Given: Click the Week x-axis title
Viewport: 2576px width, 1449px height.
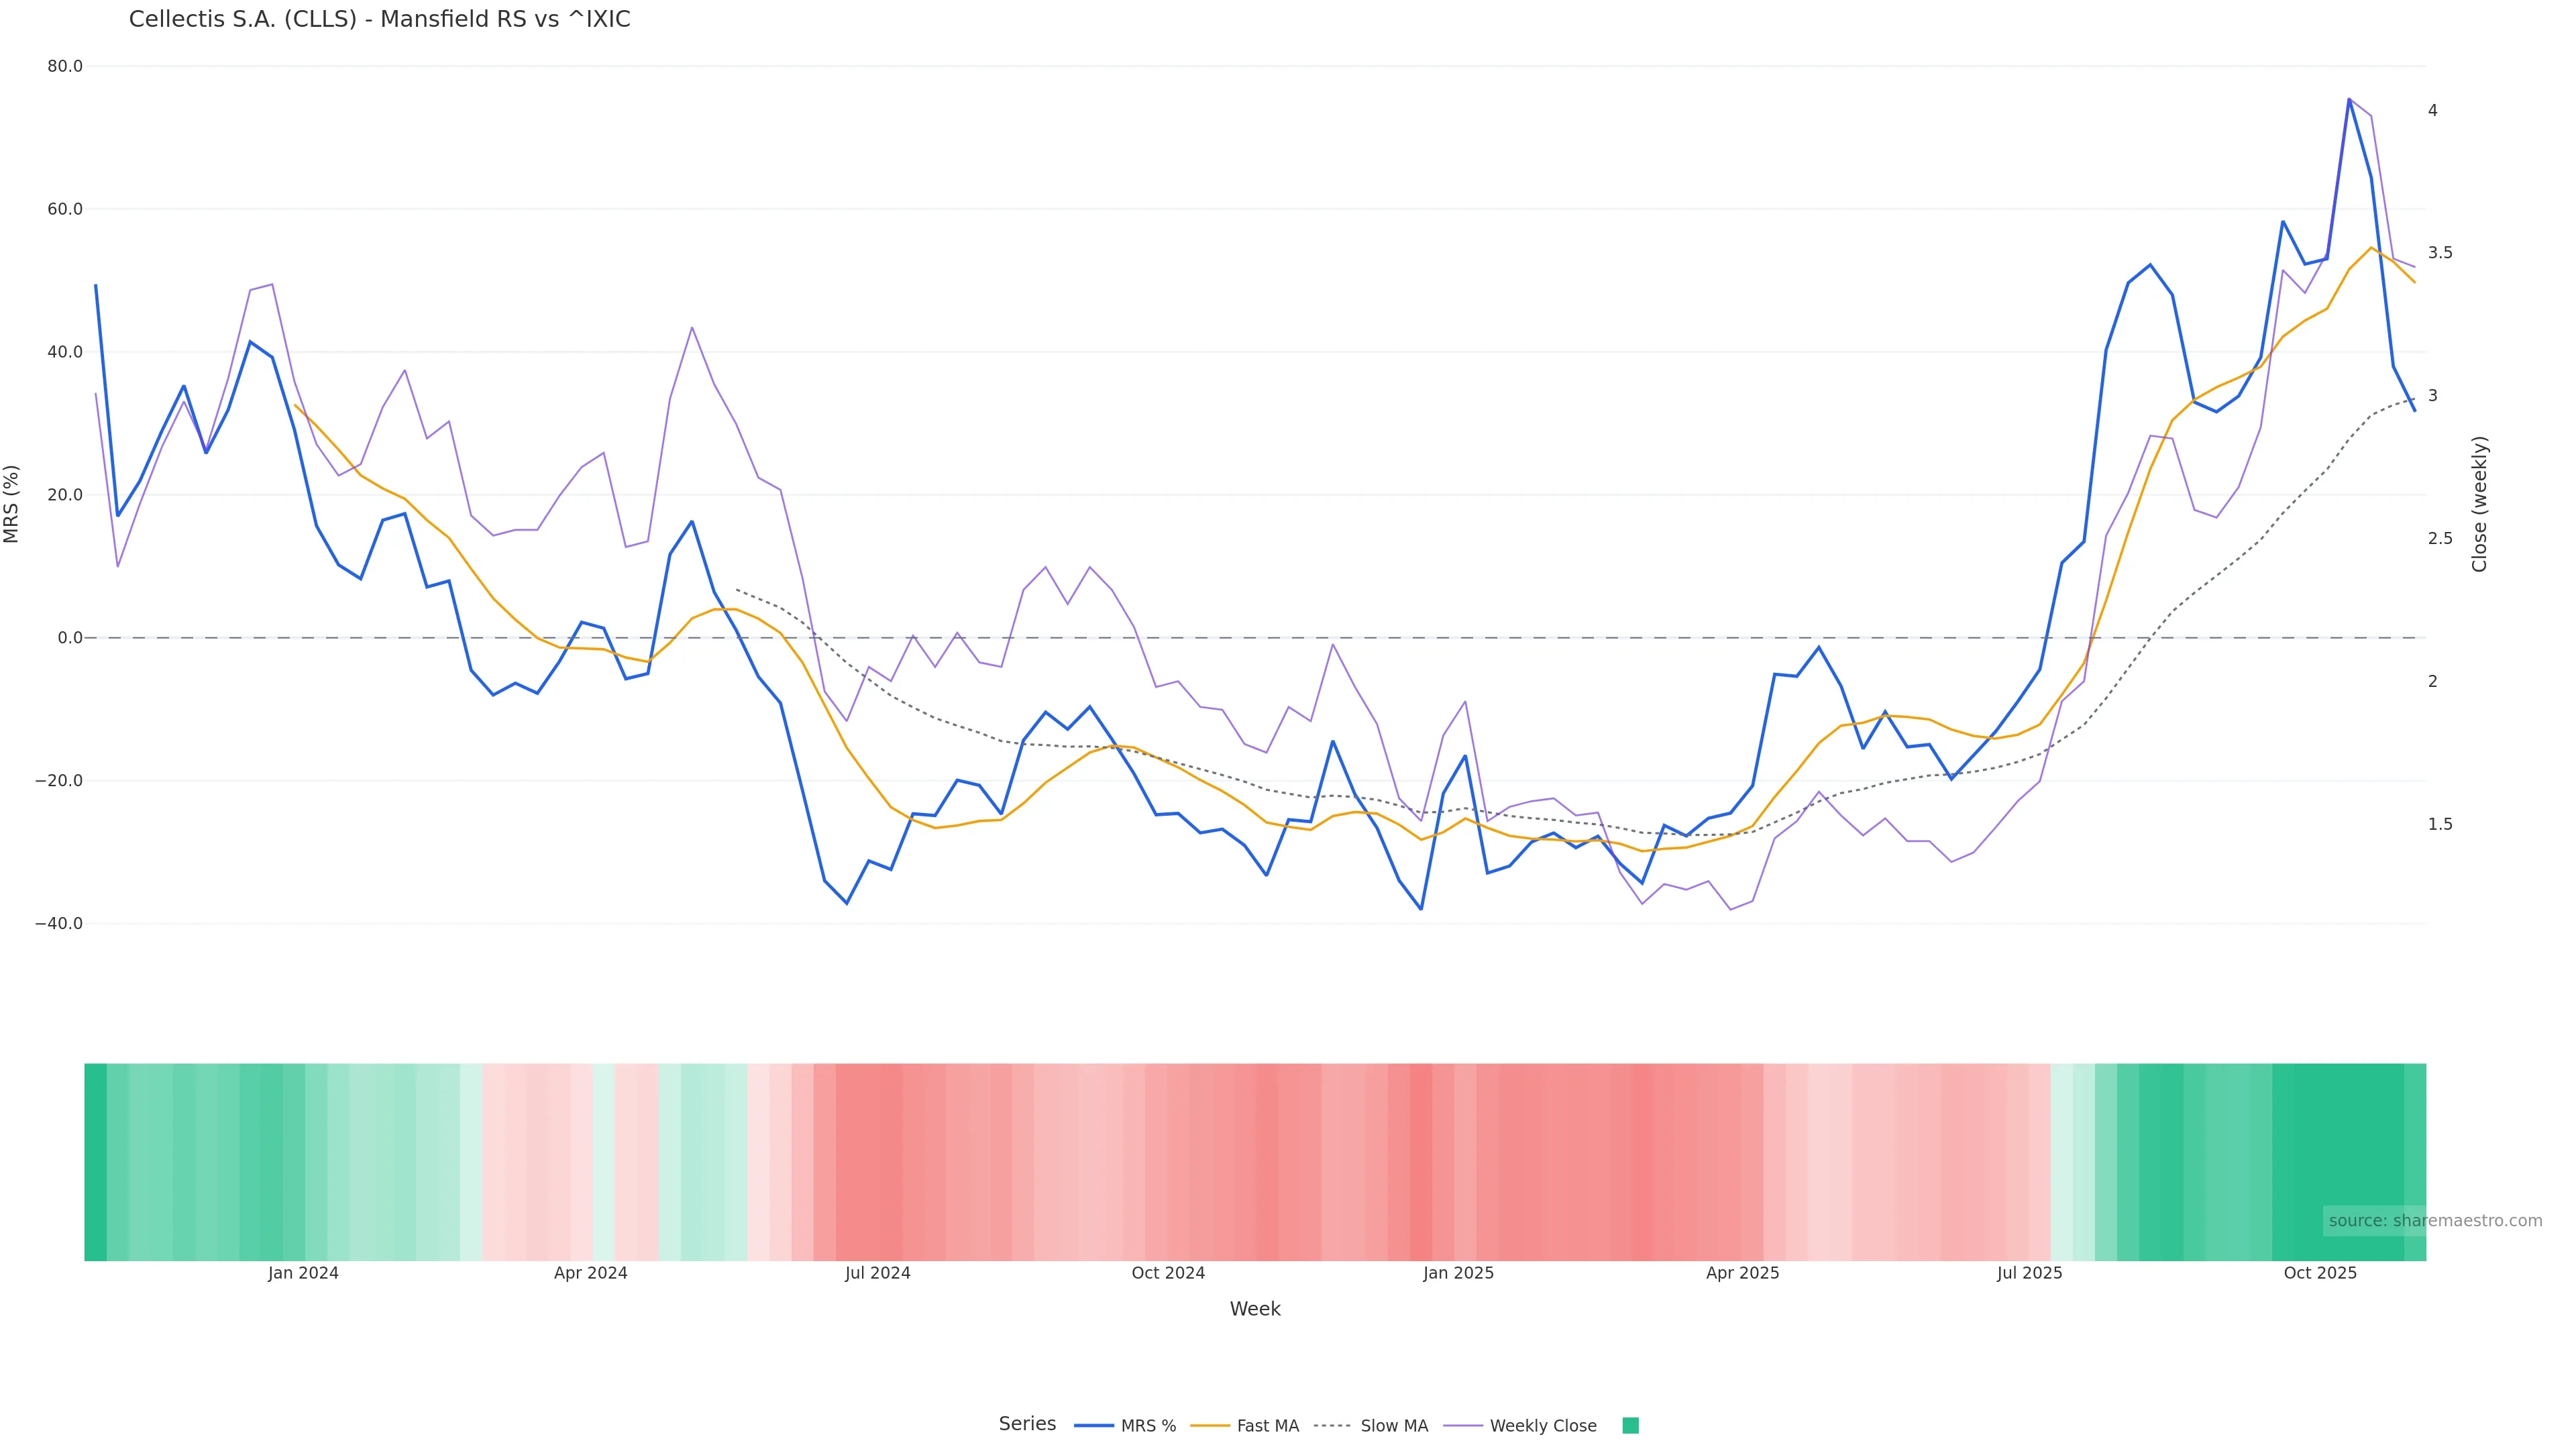Looking at the screenshot, I should click(x=1255, y=1310).
